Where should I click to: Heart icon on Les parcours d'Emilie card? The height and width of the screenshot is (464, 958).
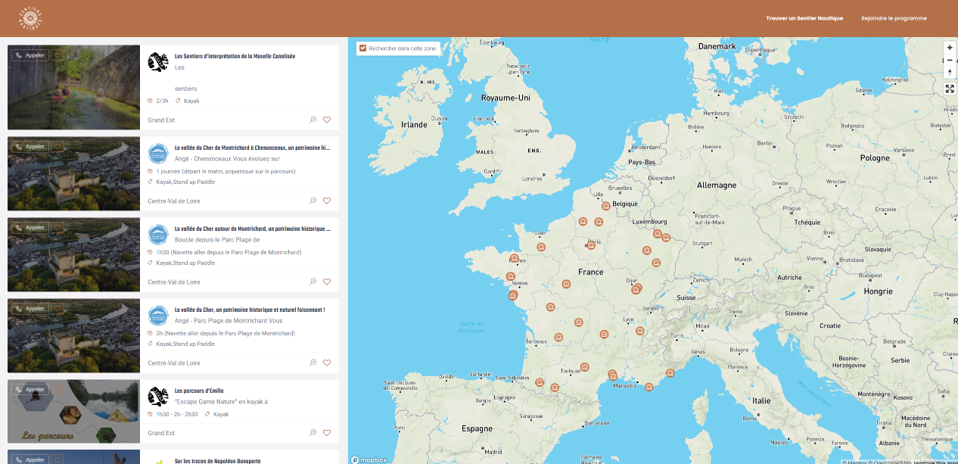pyautogui.click(x=327, y=433)
